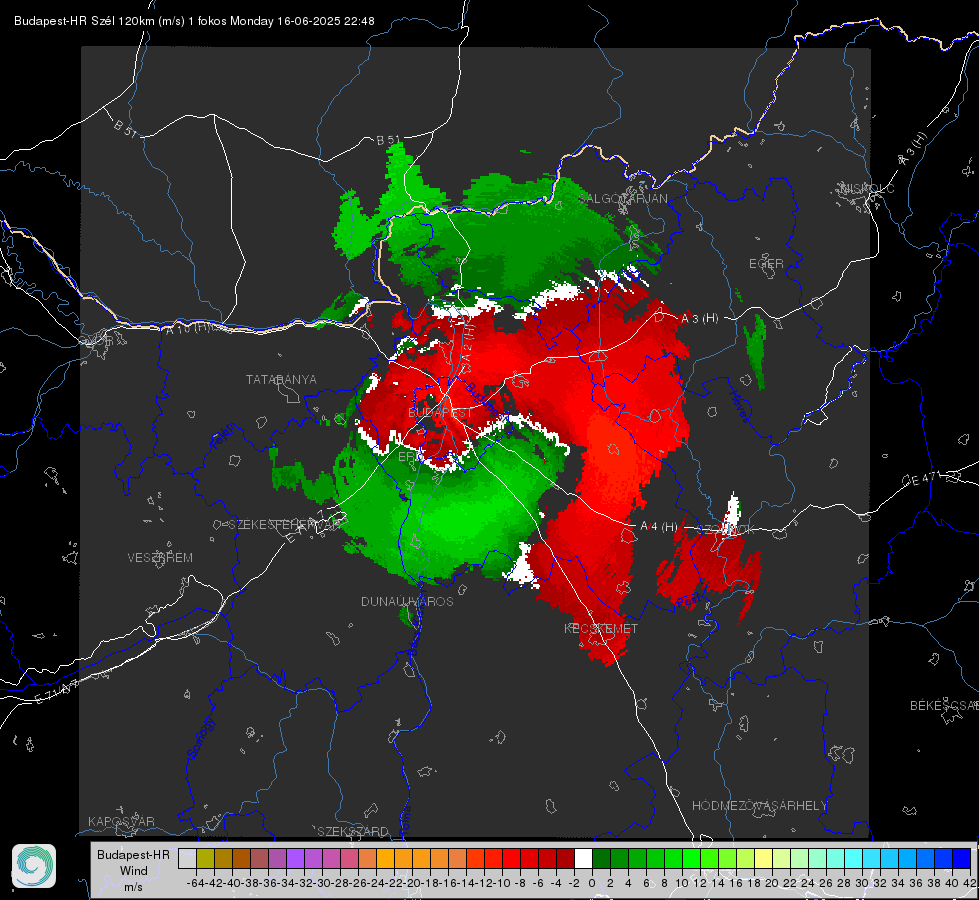
Task: Click the SZÉKESFEHÉRVÁR city label
Action: tap(285, 525)
